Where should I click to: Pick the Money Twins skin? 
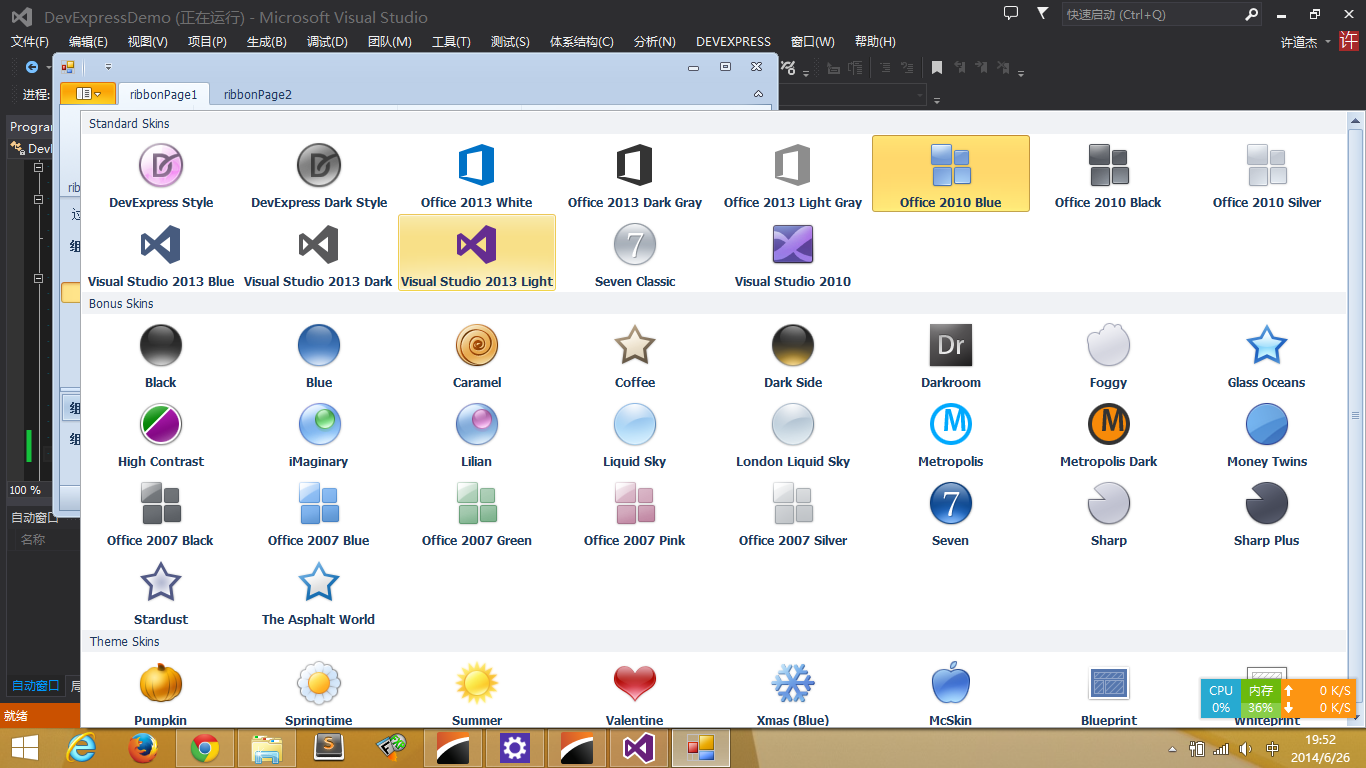(1267, 433)
